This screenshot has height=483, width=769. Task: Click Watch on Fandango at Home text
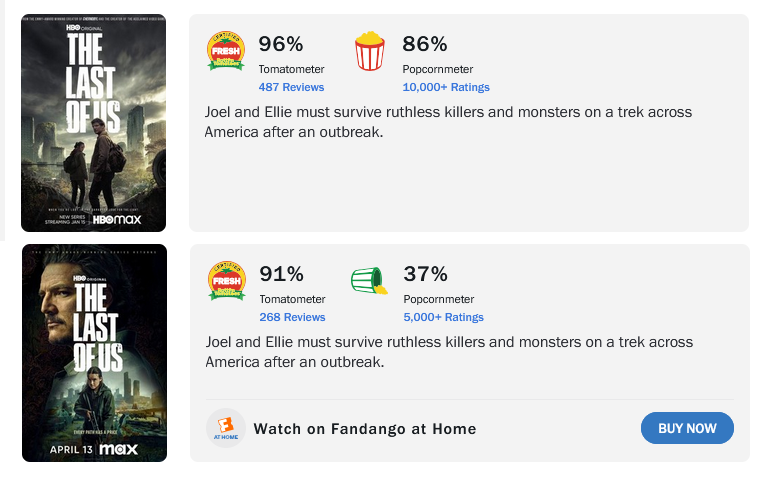pyautogui.click(x=365, y=429)
